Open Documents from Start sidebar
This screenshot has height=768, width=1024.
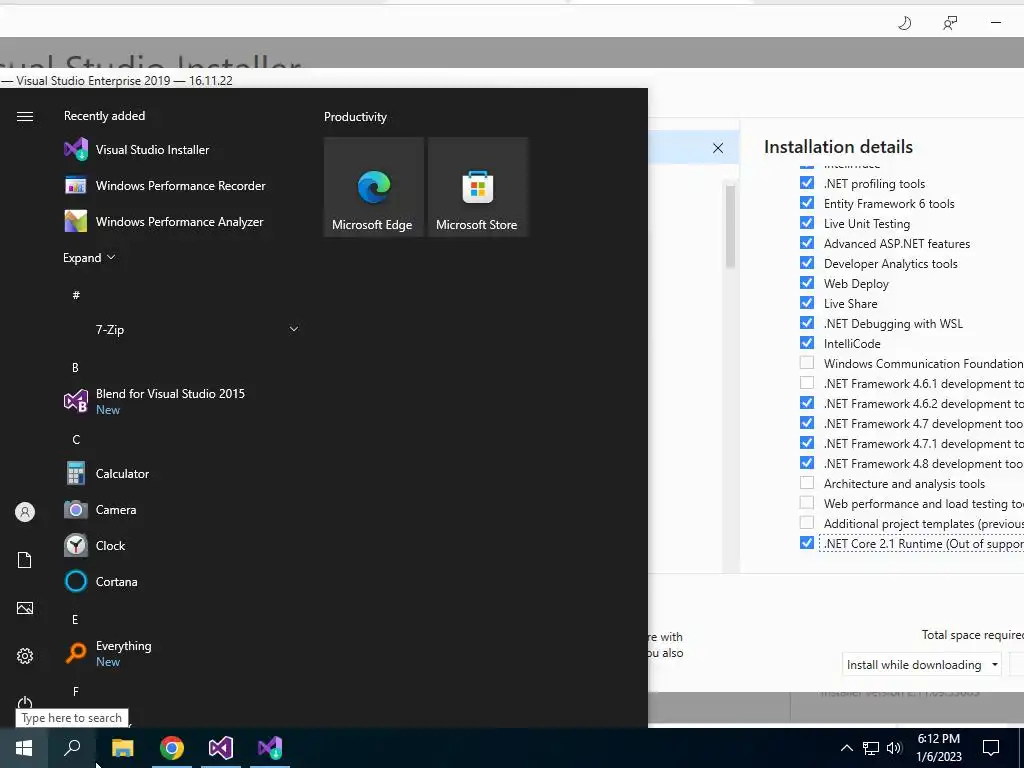[25, 560]
